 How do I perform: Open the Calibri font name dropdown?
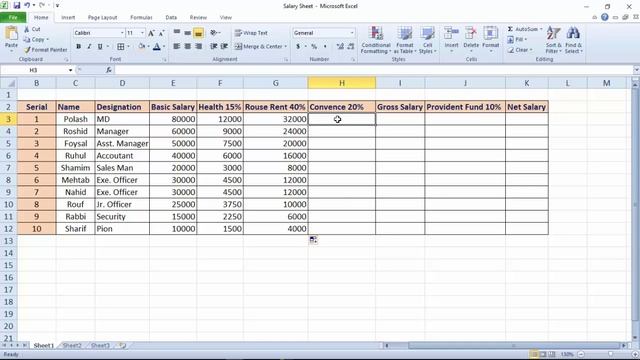click(122, 33)
